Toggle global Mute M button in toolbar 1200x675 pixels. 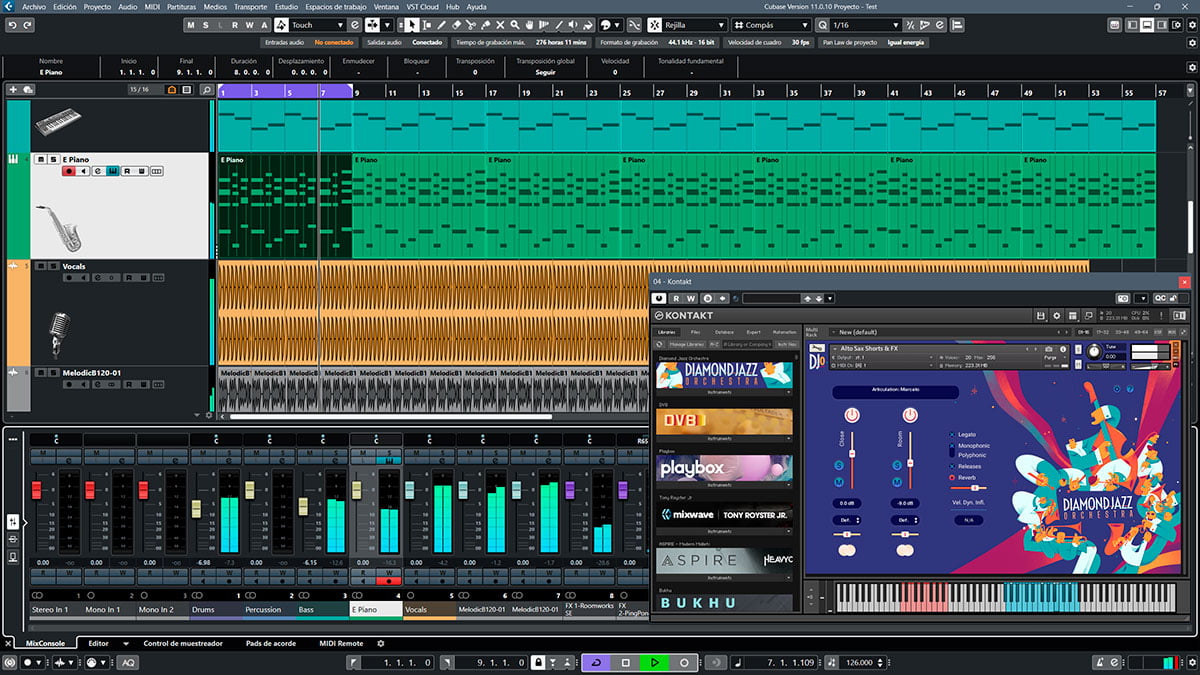pos(190,25)
